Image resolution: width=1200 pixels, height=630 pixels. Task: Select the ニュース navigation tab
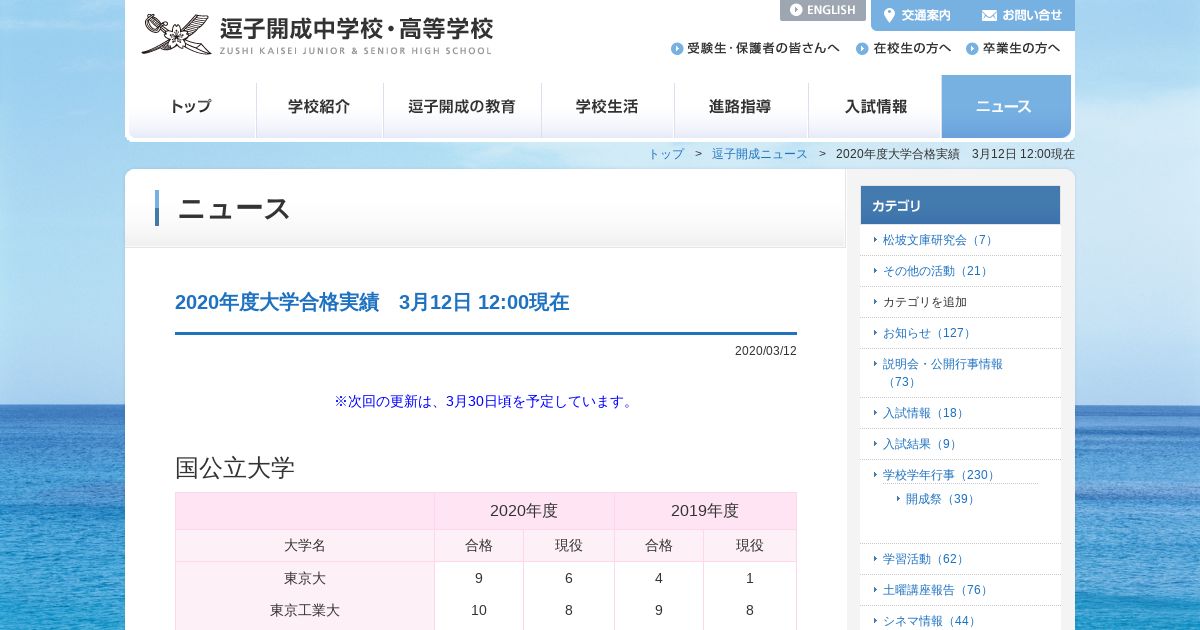tap(1006, 106)
